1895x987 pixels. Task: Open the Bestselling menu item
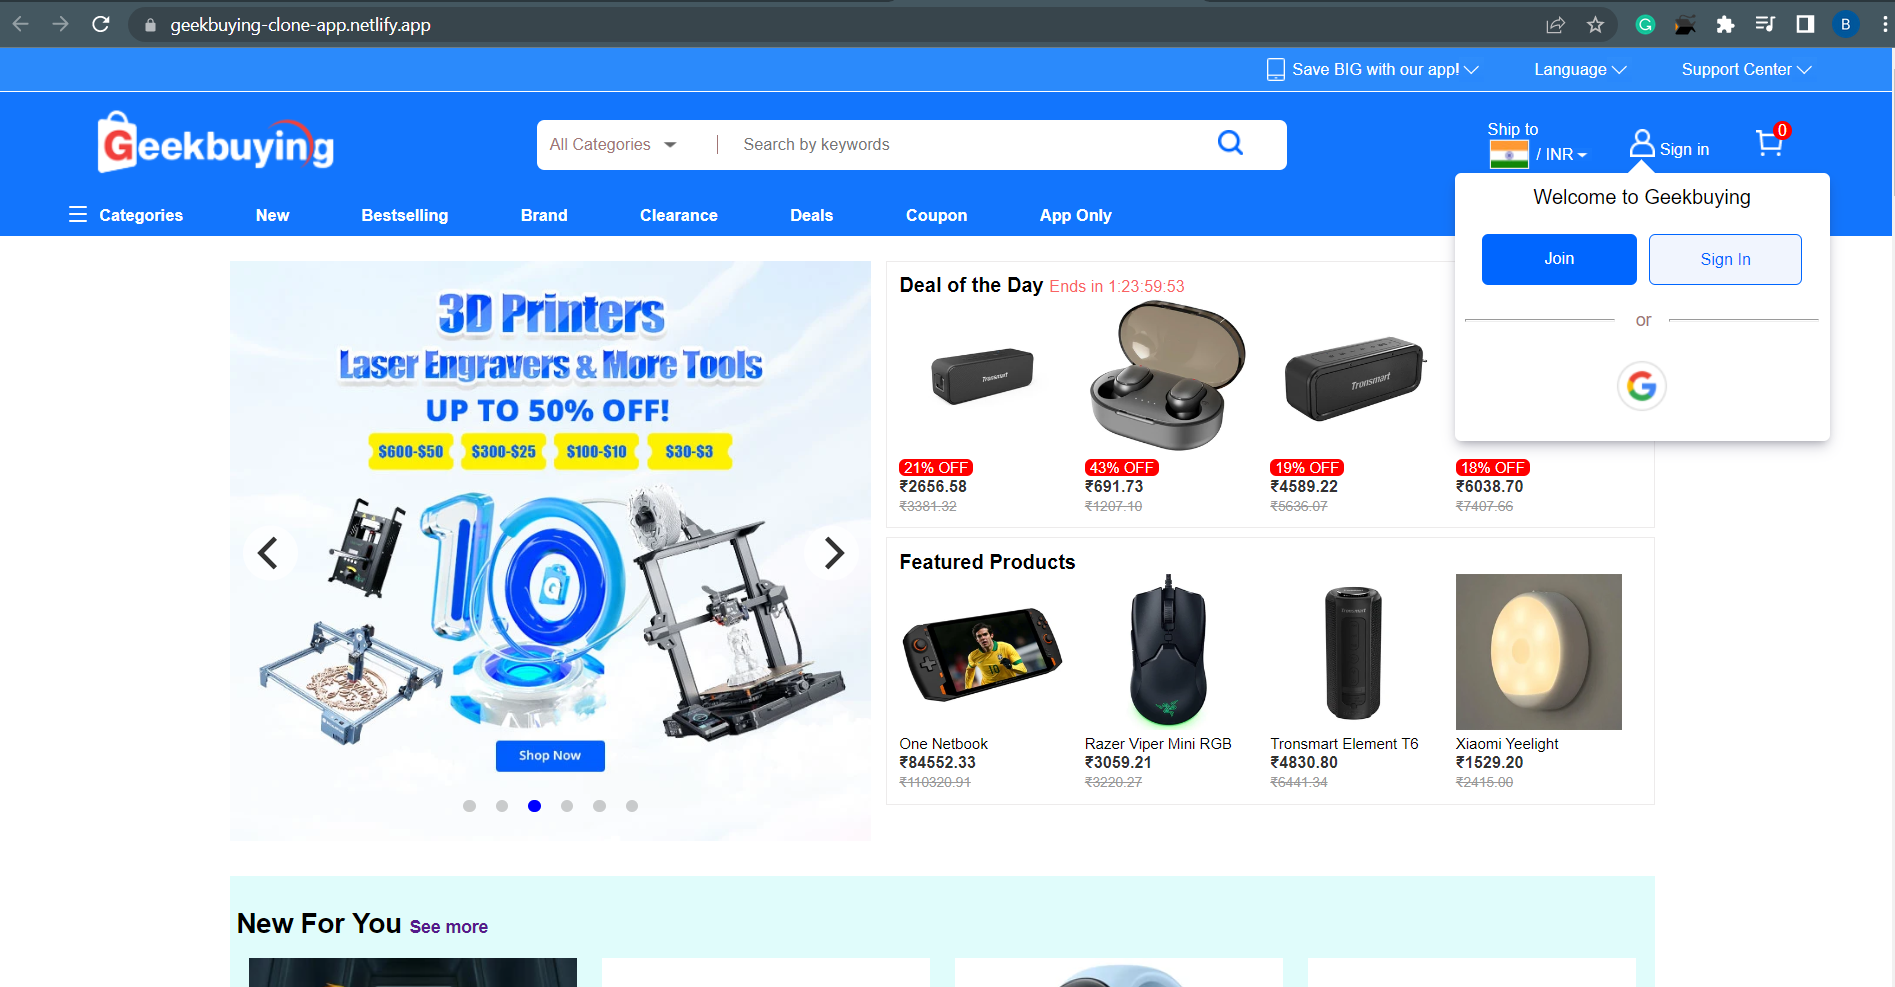(405, 215)
